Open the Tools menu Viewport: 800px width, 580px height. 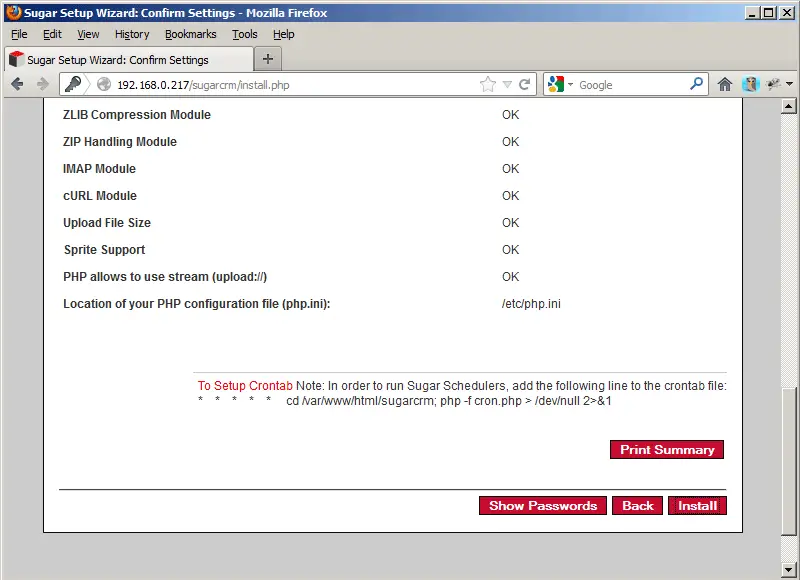pyautogui.click(x=245, y=34)
